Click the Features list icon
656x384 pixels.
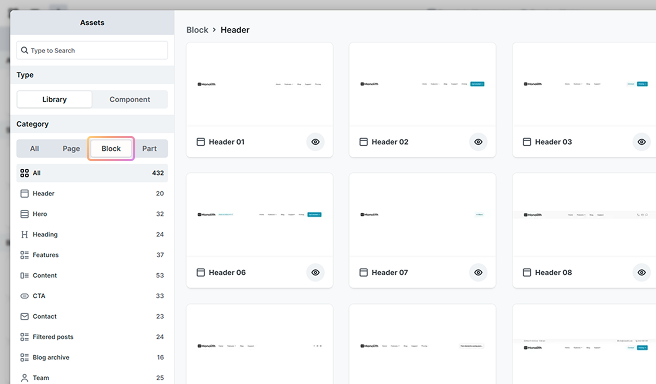coord(25,255)
